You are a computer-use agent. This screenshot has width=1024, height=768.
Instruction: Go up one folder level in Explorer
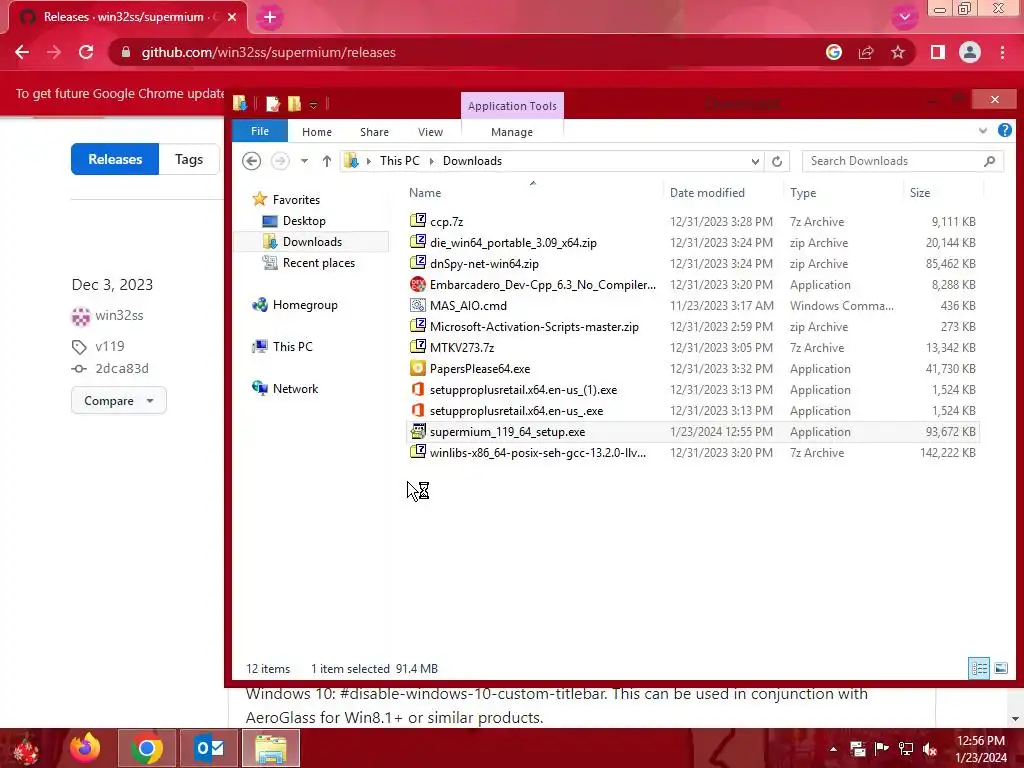click(327, 161)
